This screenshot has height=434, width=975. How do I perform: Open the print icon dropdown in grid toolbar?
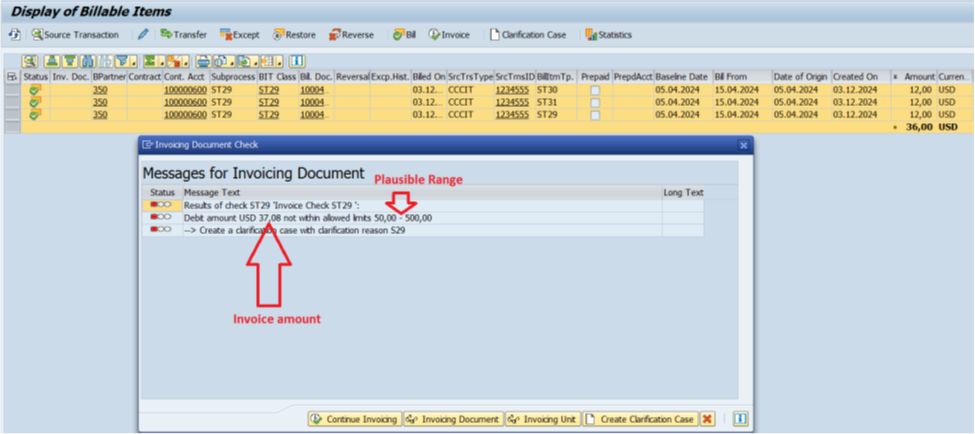[204, 61]
